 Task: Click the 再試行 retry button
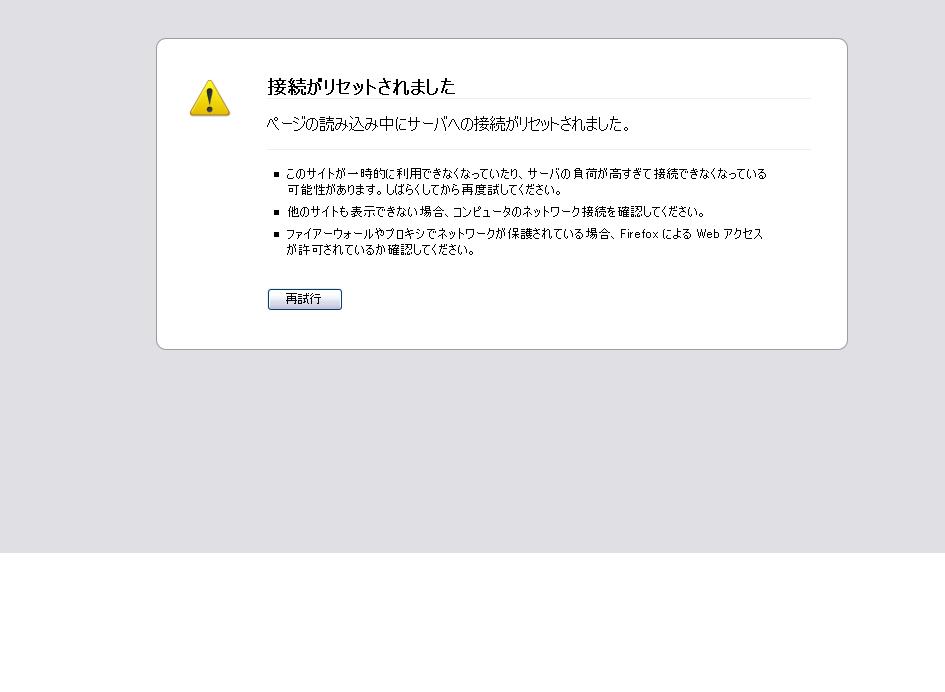(x=304, y=299)
